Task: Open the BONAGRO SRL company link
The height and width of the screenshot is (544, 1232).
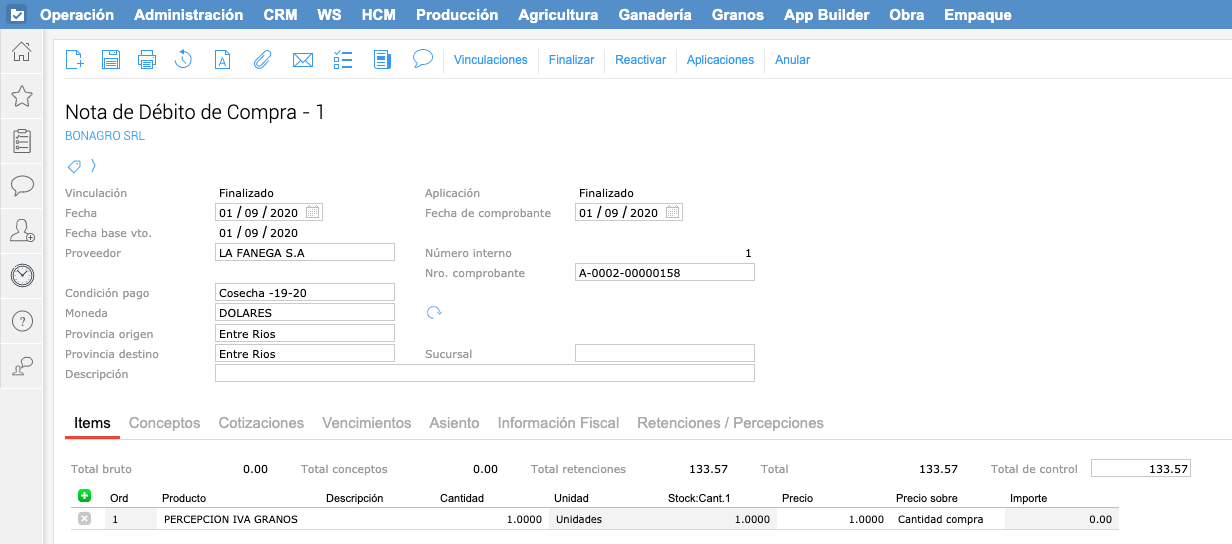Action: click(x=104, y=136)
